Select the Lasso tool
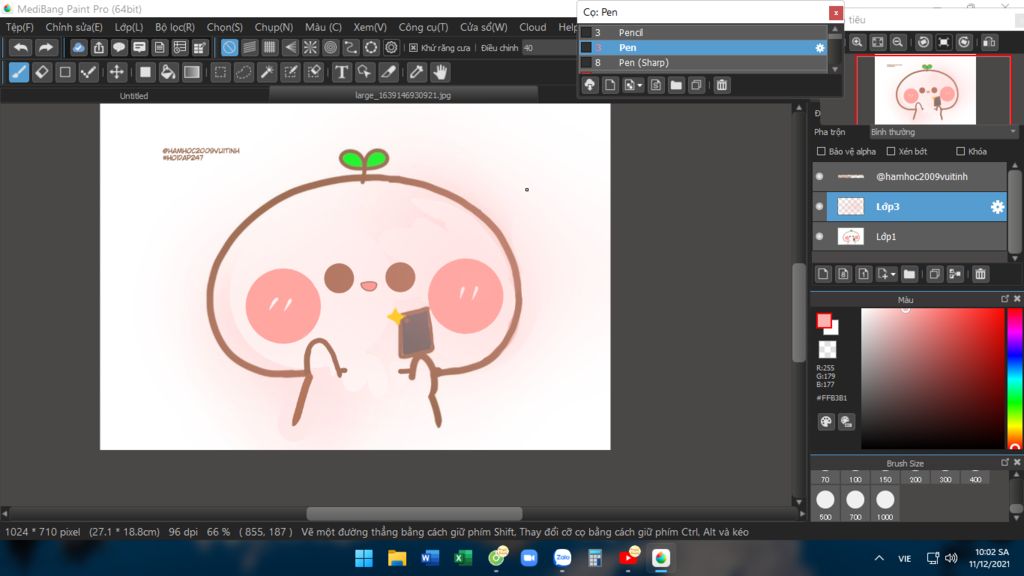1024x576 pixels. coord(244,72)
